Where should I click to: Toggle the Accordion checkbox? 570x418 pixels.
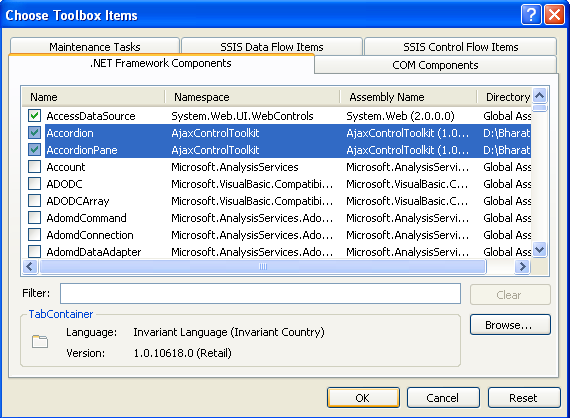tap(35, 133)
